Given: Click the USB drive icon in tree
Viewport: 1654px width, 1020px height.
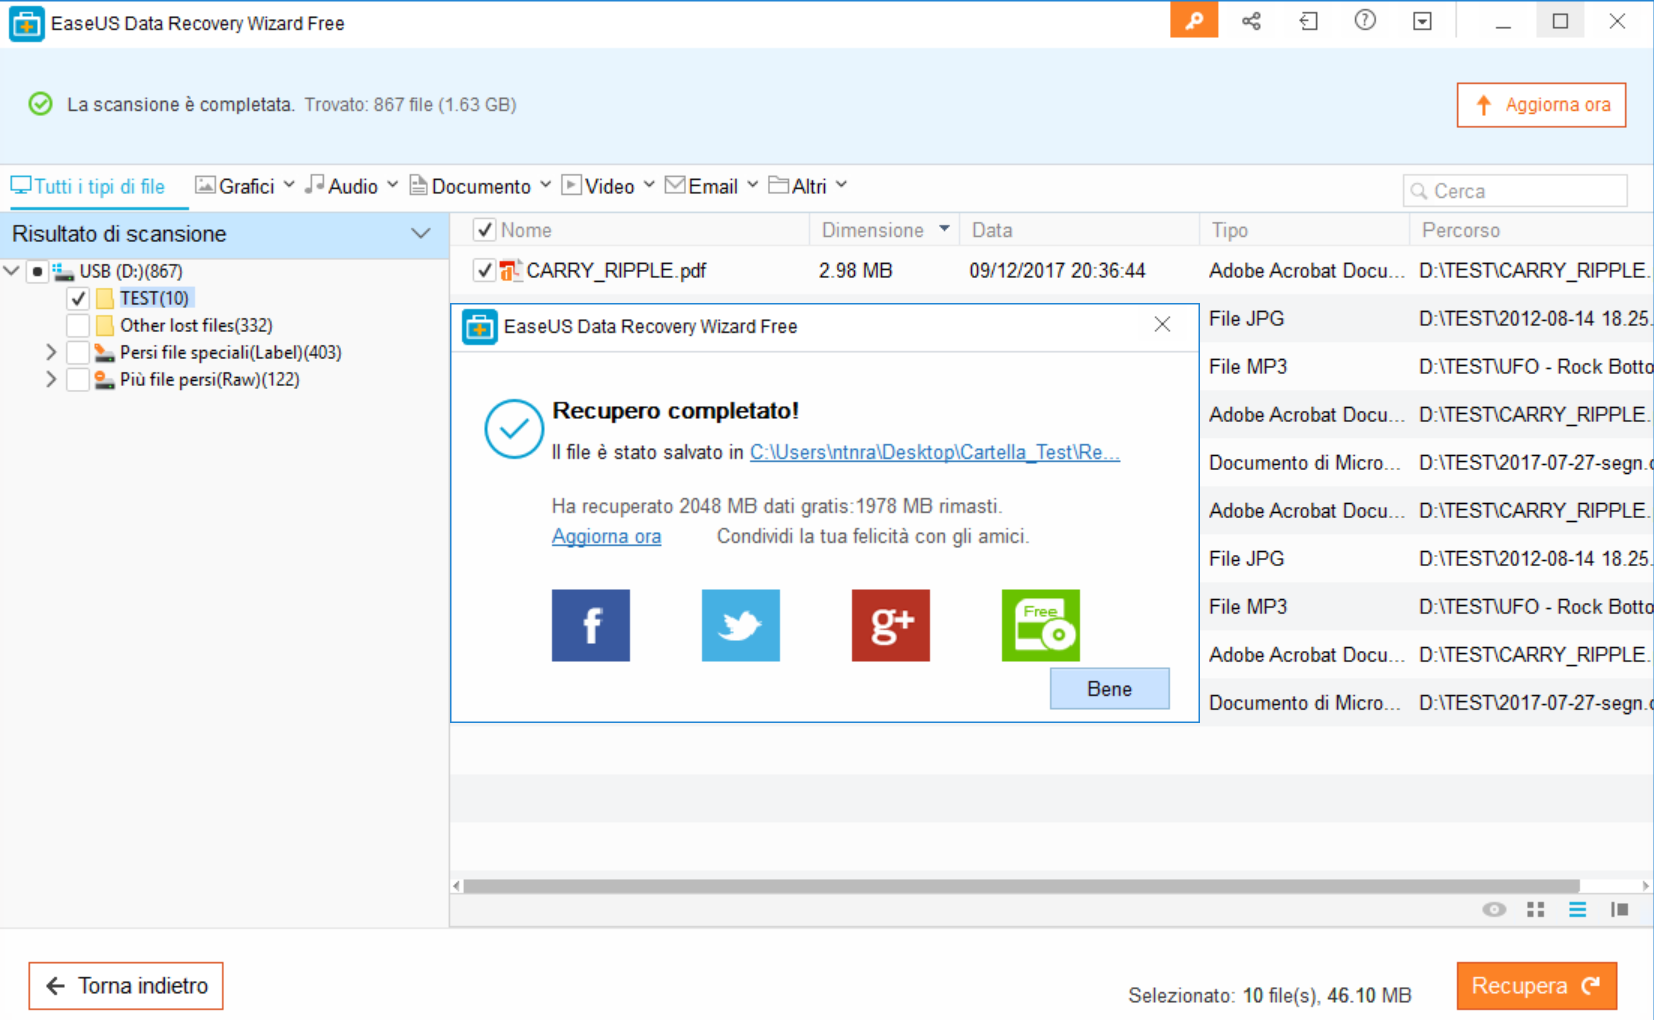Looking at the screenshot, I should (x=64, y=271).
